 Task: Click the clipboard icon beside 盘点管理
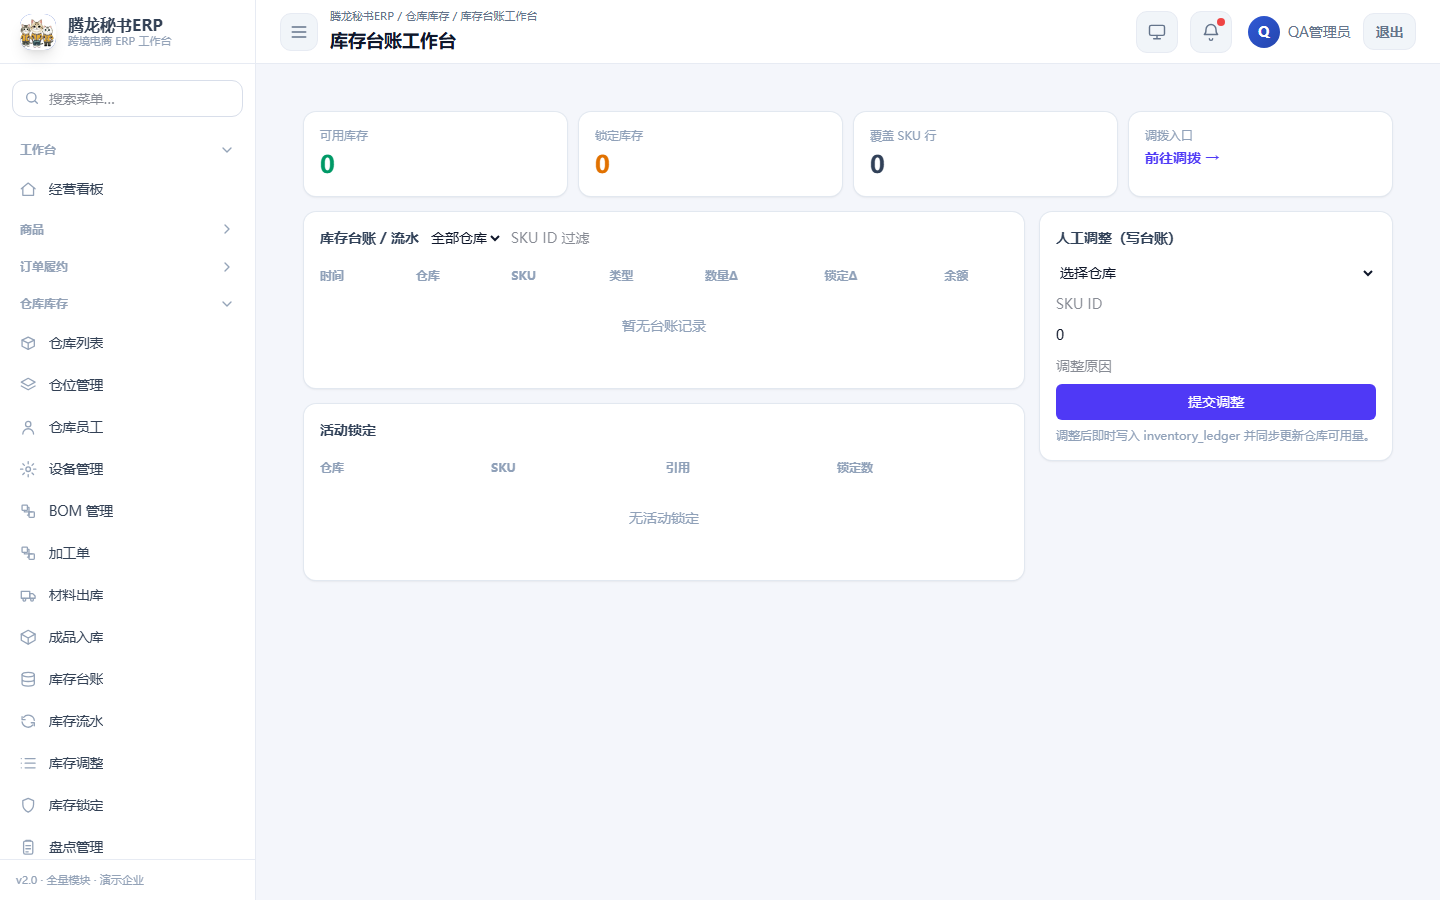[x=28, y=847]
